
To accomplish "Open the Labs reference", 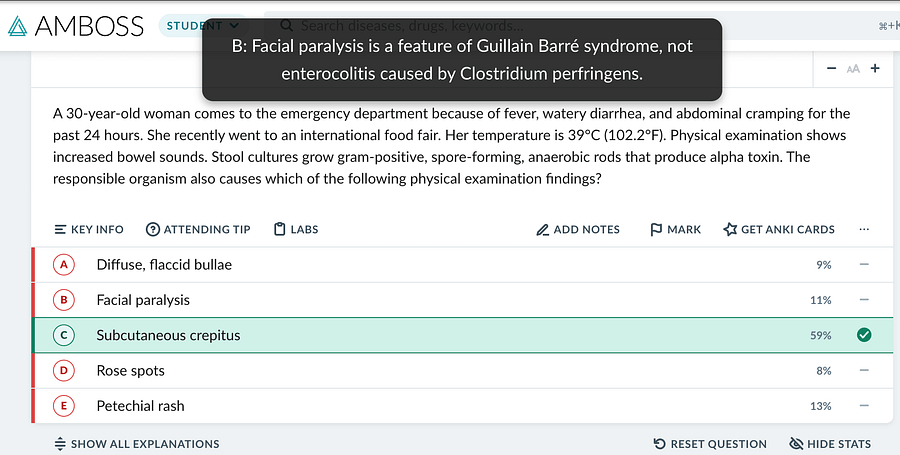I will click(296, 230).
